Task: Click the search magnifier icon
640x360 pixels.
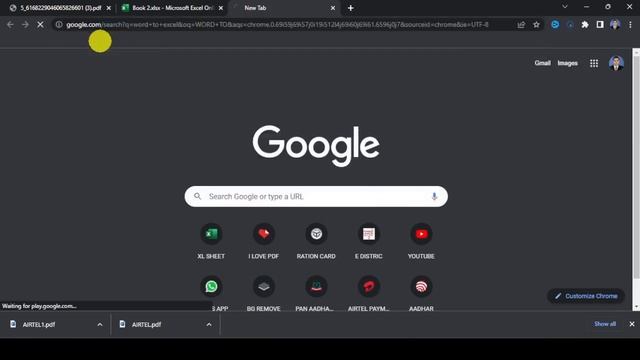Action: pyautogui.click(x=198, y=196)
